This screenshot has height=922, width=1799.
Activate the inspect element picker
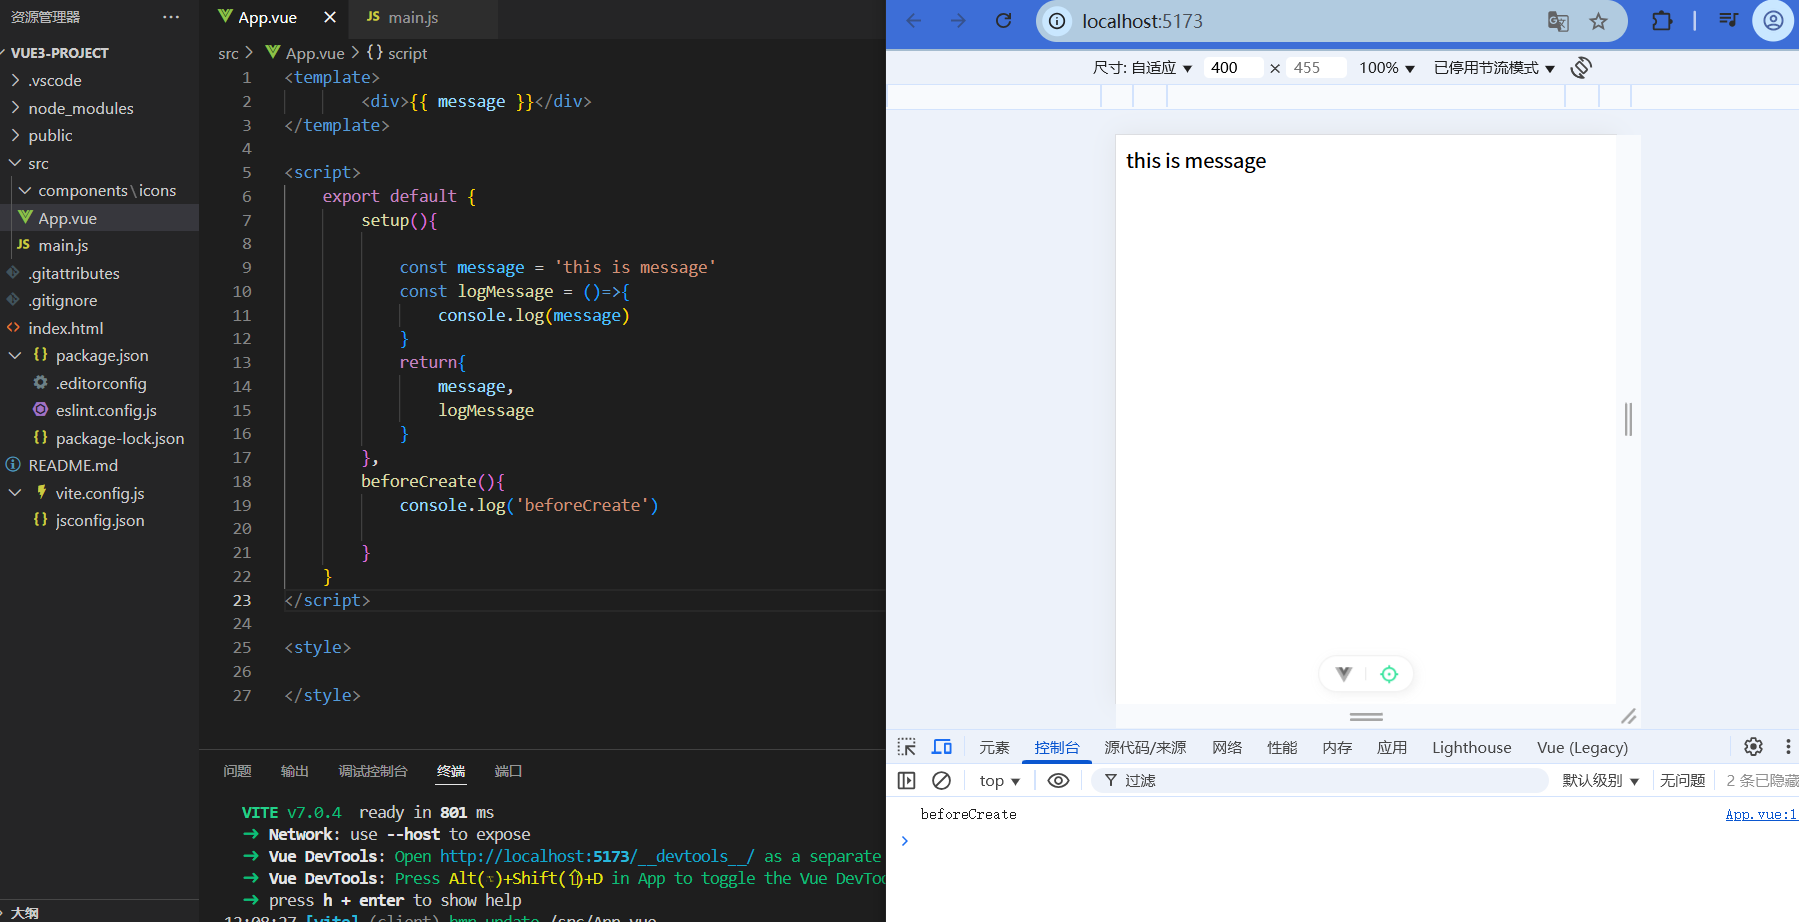click(906, 746)
